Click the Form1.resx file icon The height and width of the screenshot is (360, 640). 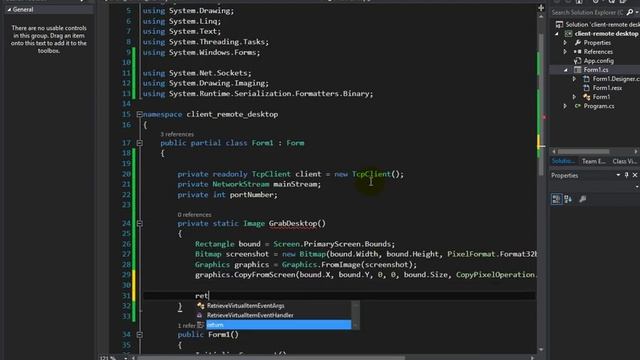[586, 88]
